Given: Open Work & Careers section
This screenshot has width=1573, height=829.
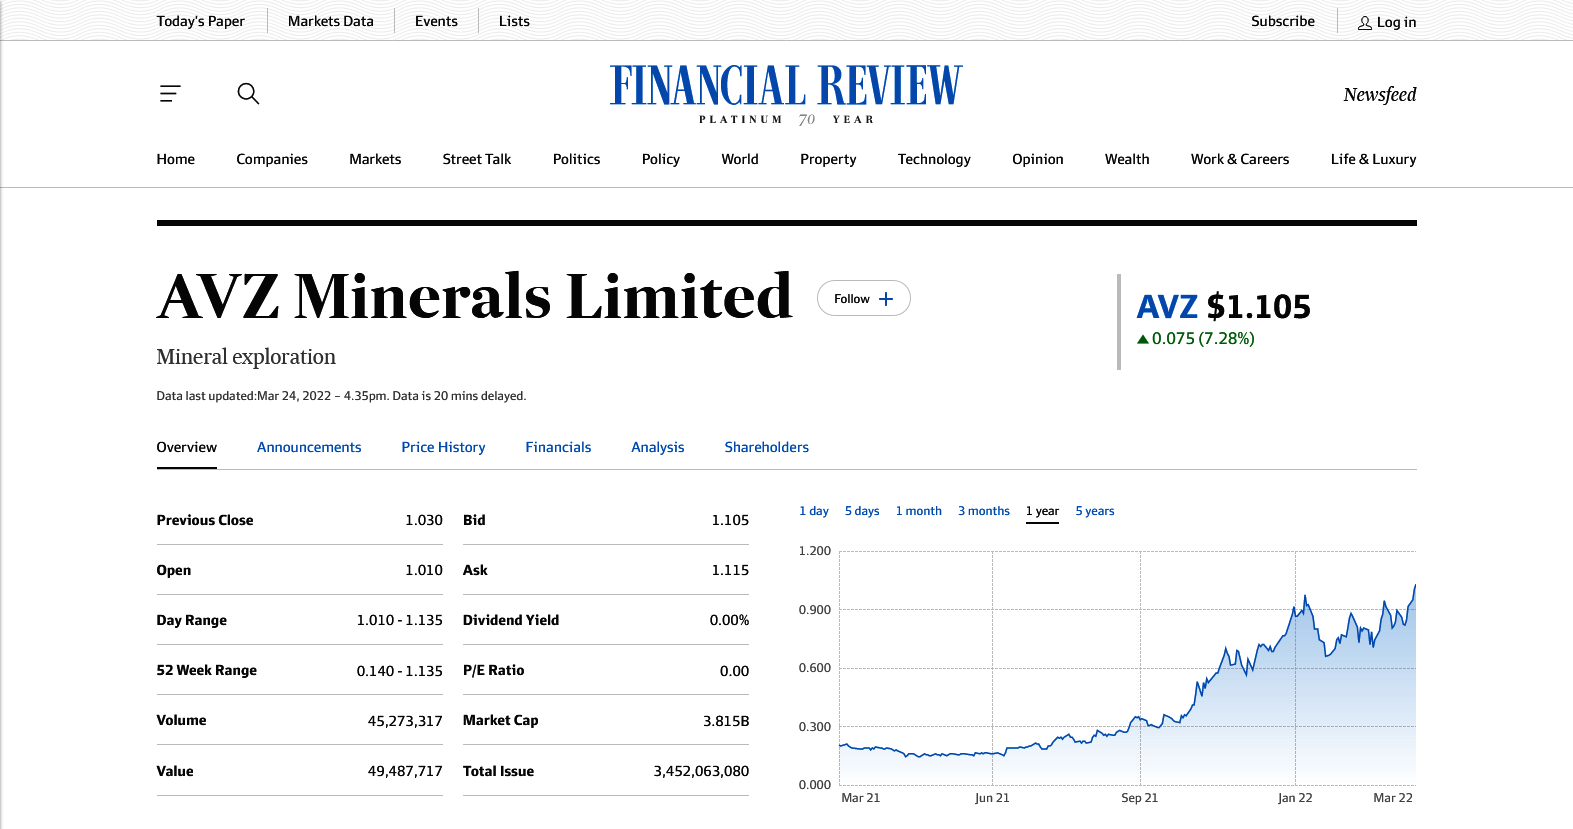Looking at the screenshot, I should point(1240,159).
